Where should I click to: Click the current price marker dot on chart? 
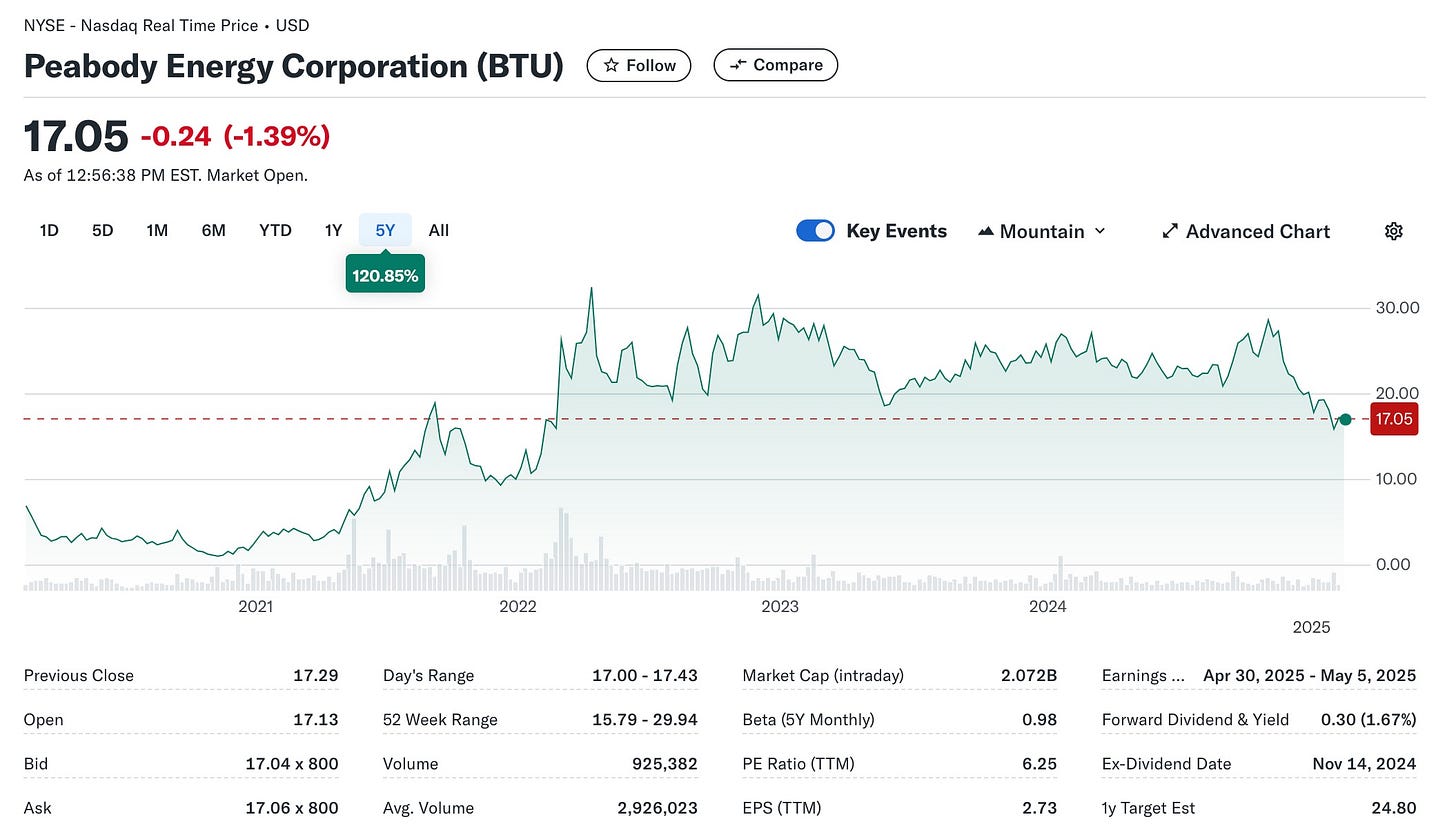pyautogui.click(x=1345, y=419)
